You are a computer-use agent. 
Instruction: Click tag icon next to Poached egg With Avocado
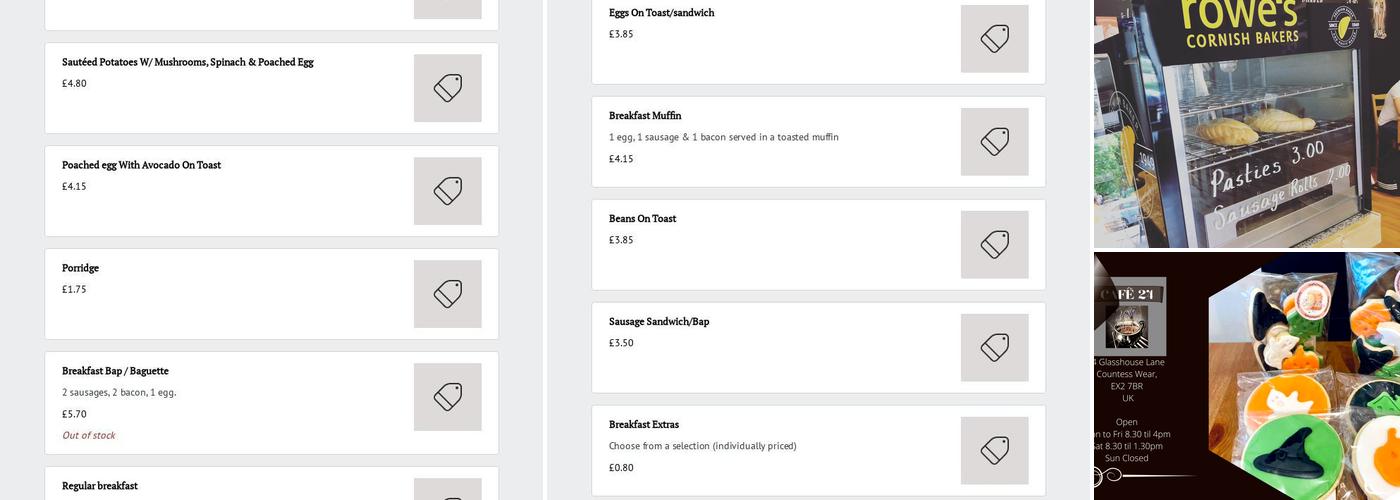(447, 191)
